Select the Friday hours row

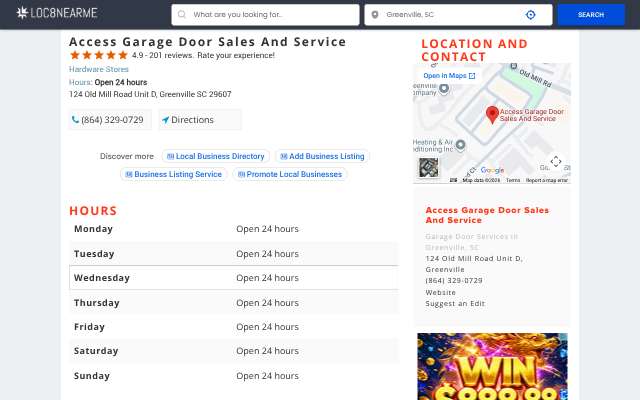pos(234,327)
